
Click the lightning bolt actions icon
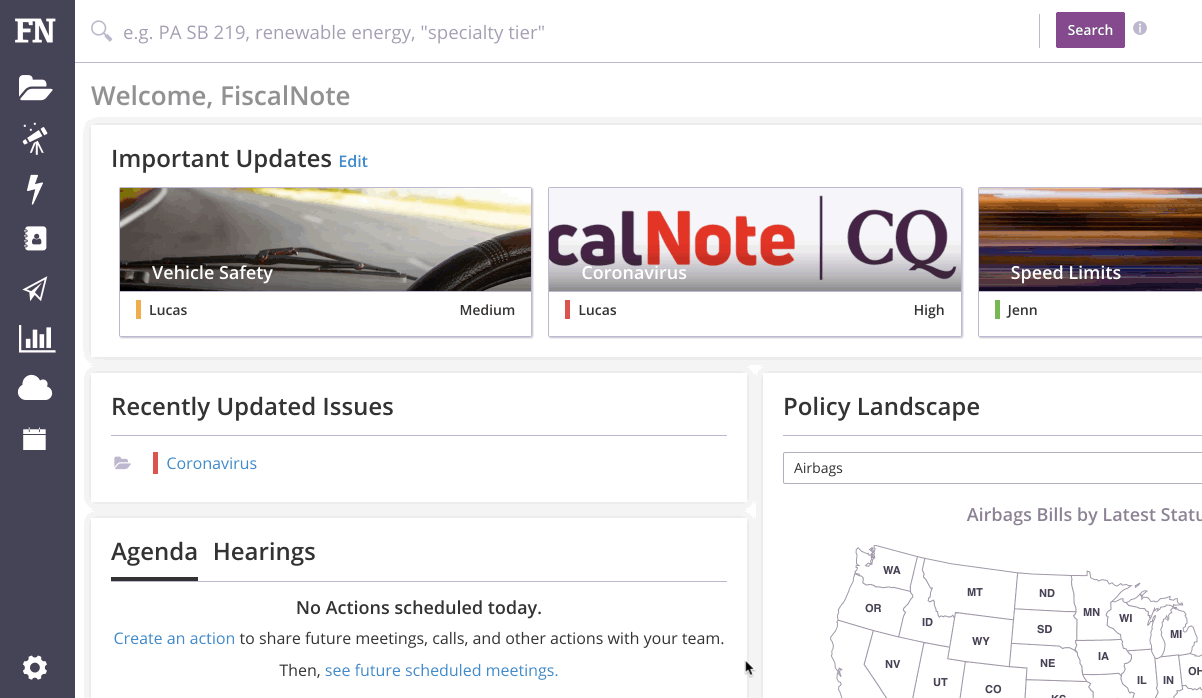[35, 189]
